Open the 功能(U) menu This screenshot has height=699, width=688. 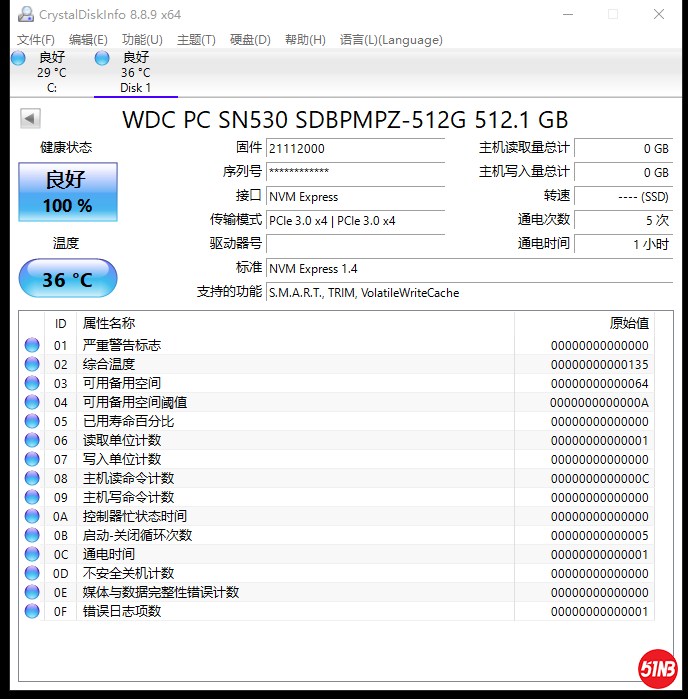click(142, 40)
